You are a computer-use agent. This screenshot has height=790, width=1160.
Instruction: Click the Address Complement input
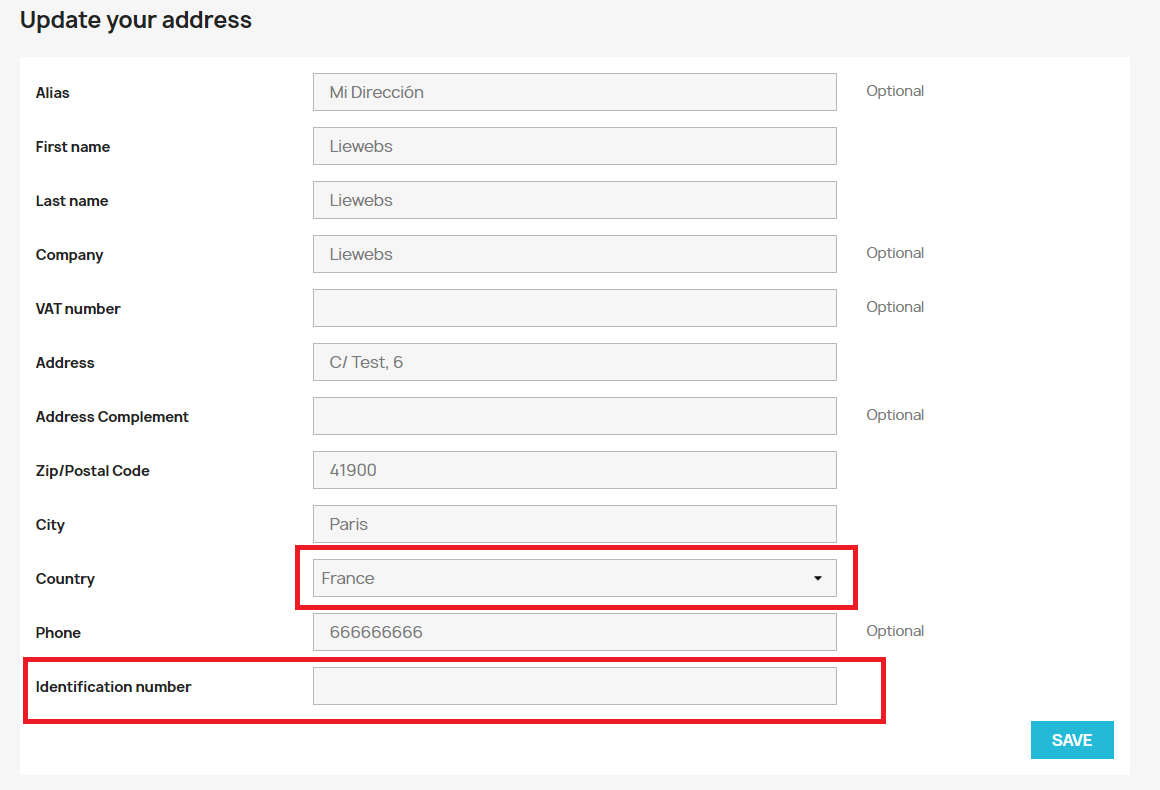click(x=575, y=416)
